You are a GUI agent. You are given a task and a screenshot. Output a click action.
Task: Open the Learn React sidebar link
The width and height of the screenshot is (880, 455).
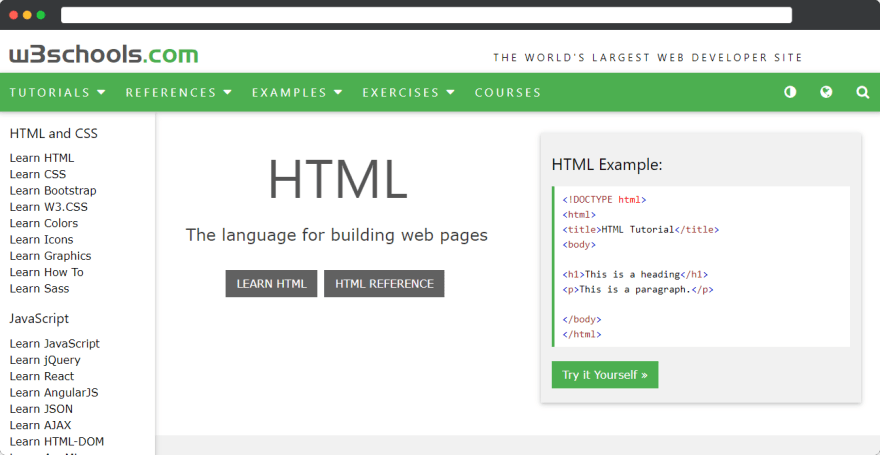pyautogui.click(x=42, y=376)
